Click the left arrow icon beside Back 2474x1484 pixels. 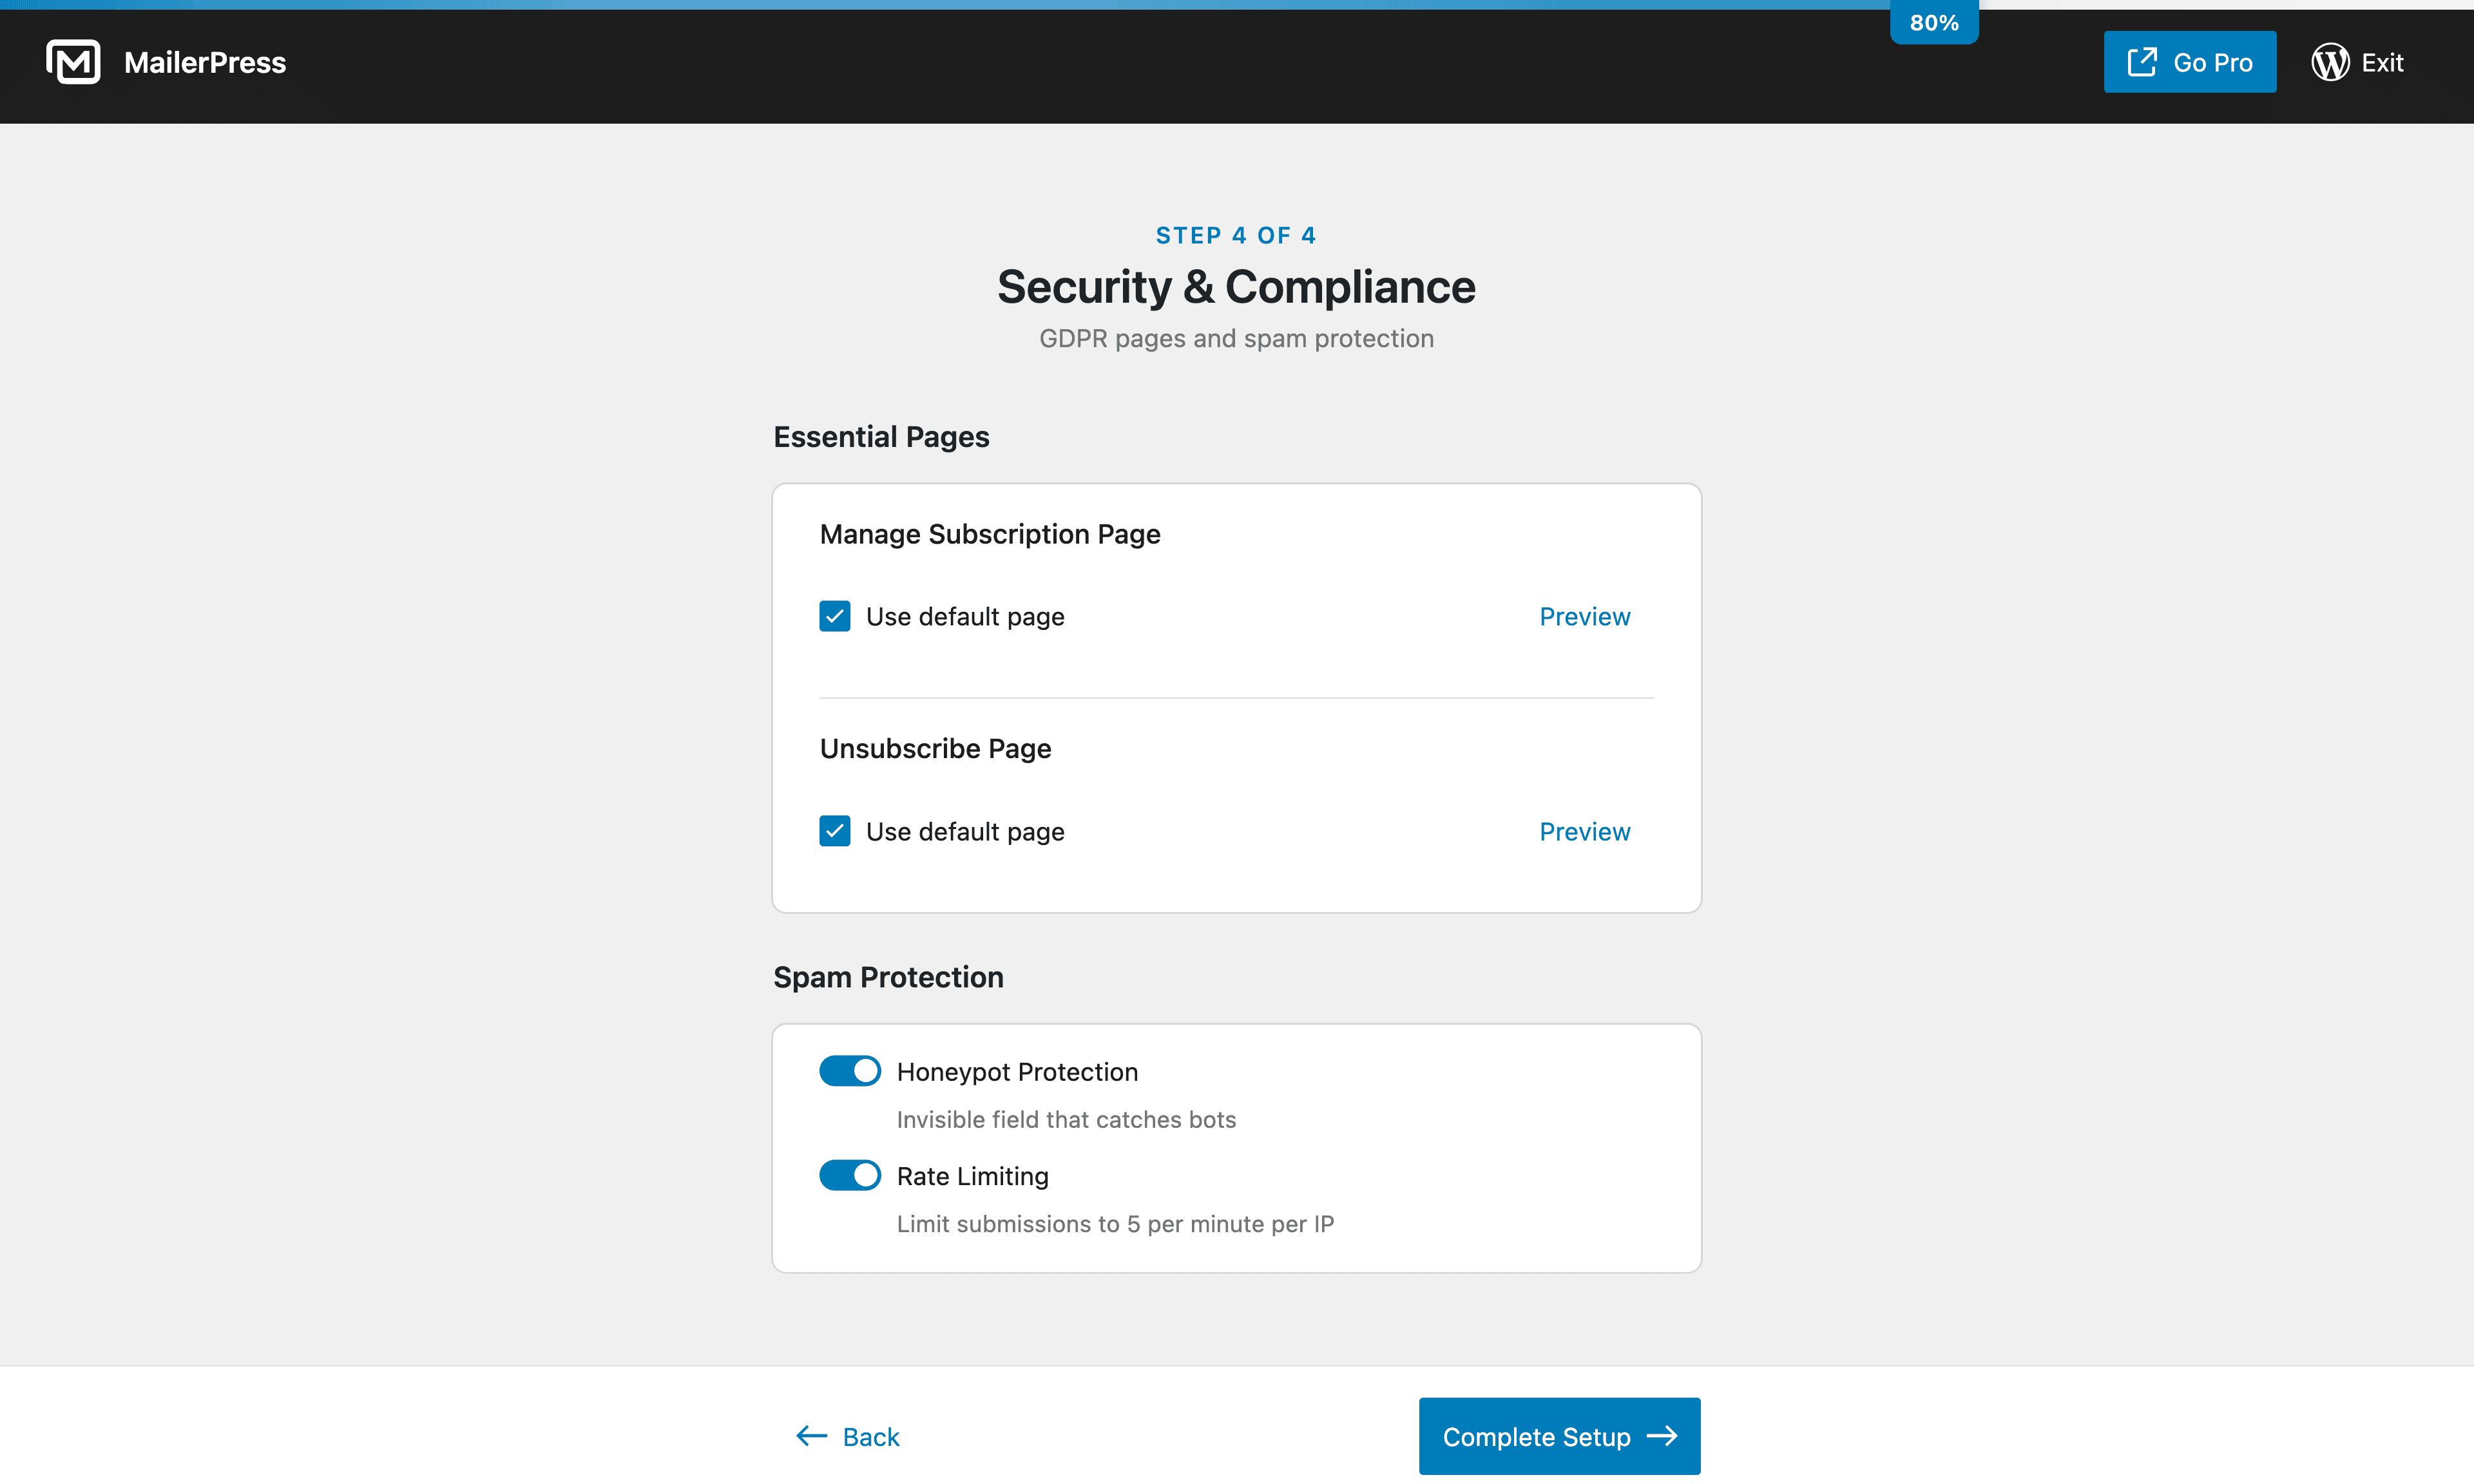(x=811, y=1436)
